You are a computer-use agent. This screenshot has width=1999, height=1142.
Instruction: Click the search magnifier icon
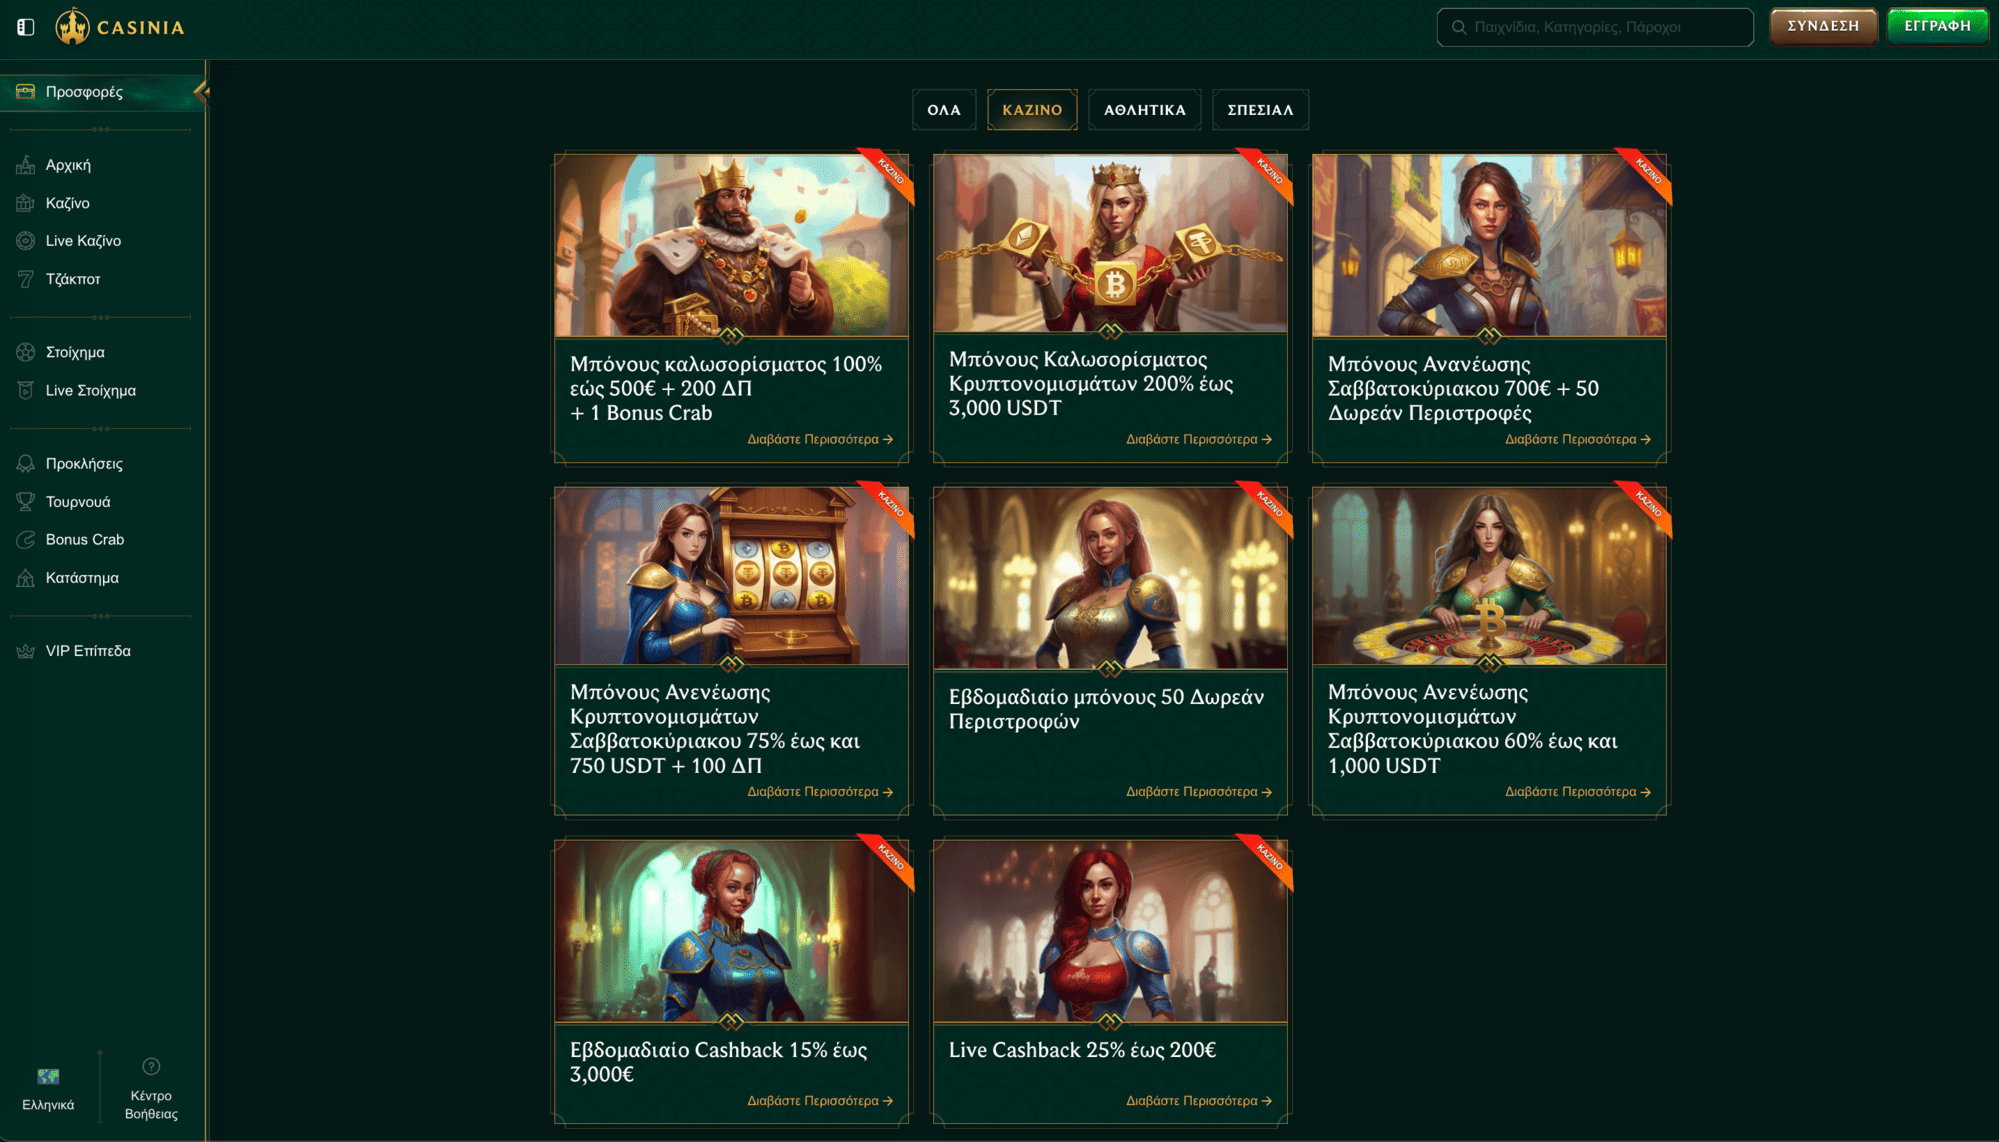pyautogui.click(x=1459, y=27)
